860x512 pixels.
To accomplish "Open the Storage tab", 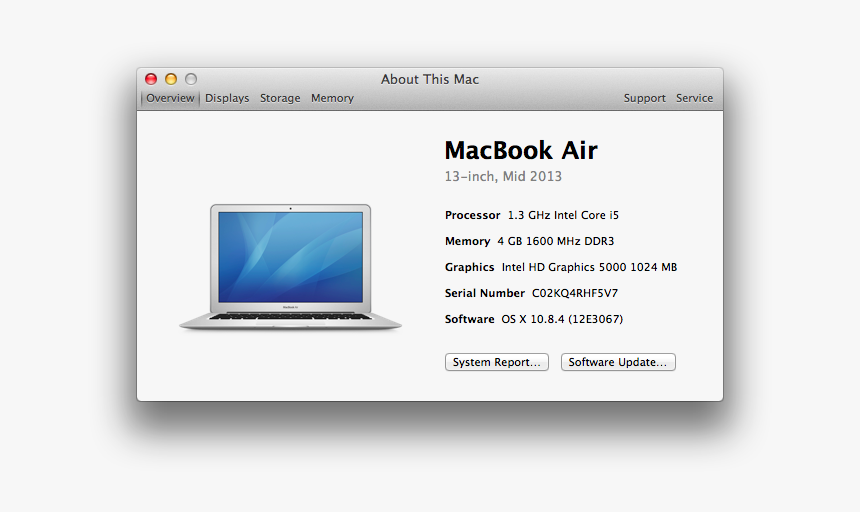I will point(280,98).
